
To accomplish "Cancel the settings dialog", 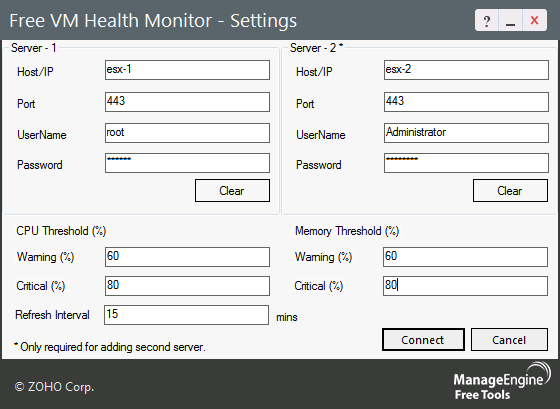I will [509, 340].
